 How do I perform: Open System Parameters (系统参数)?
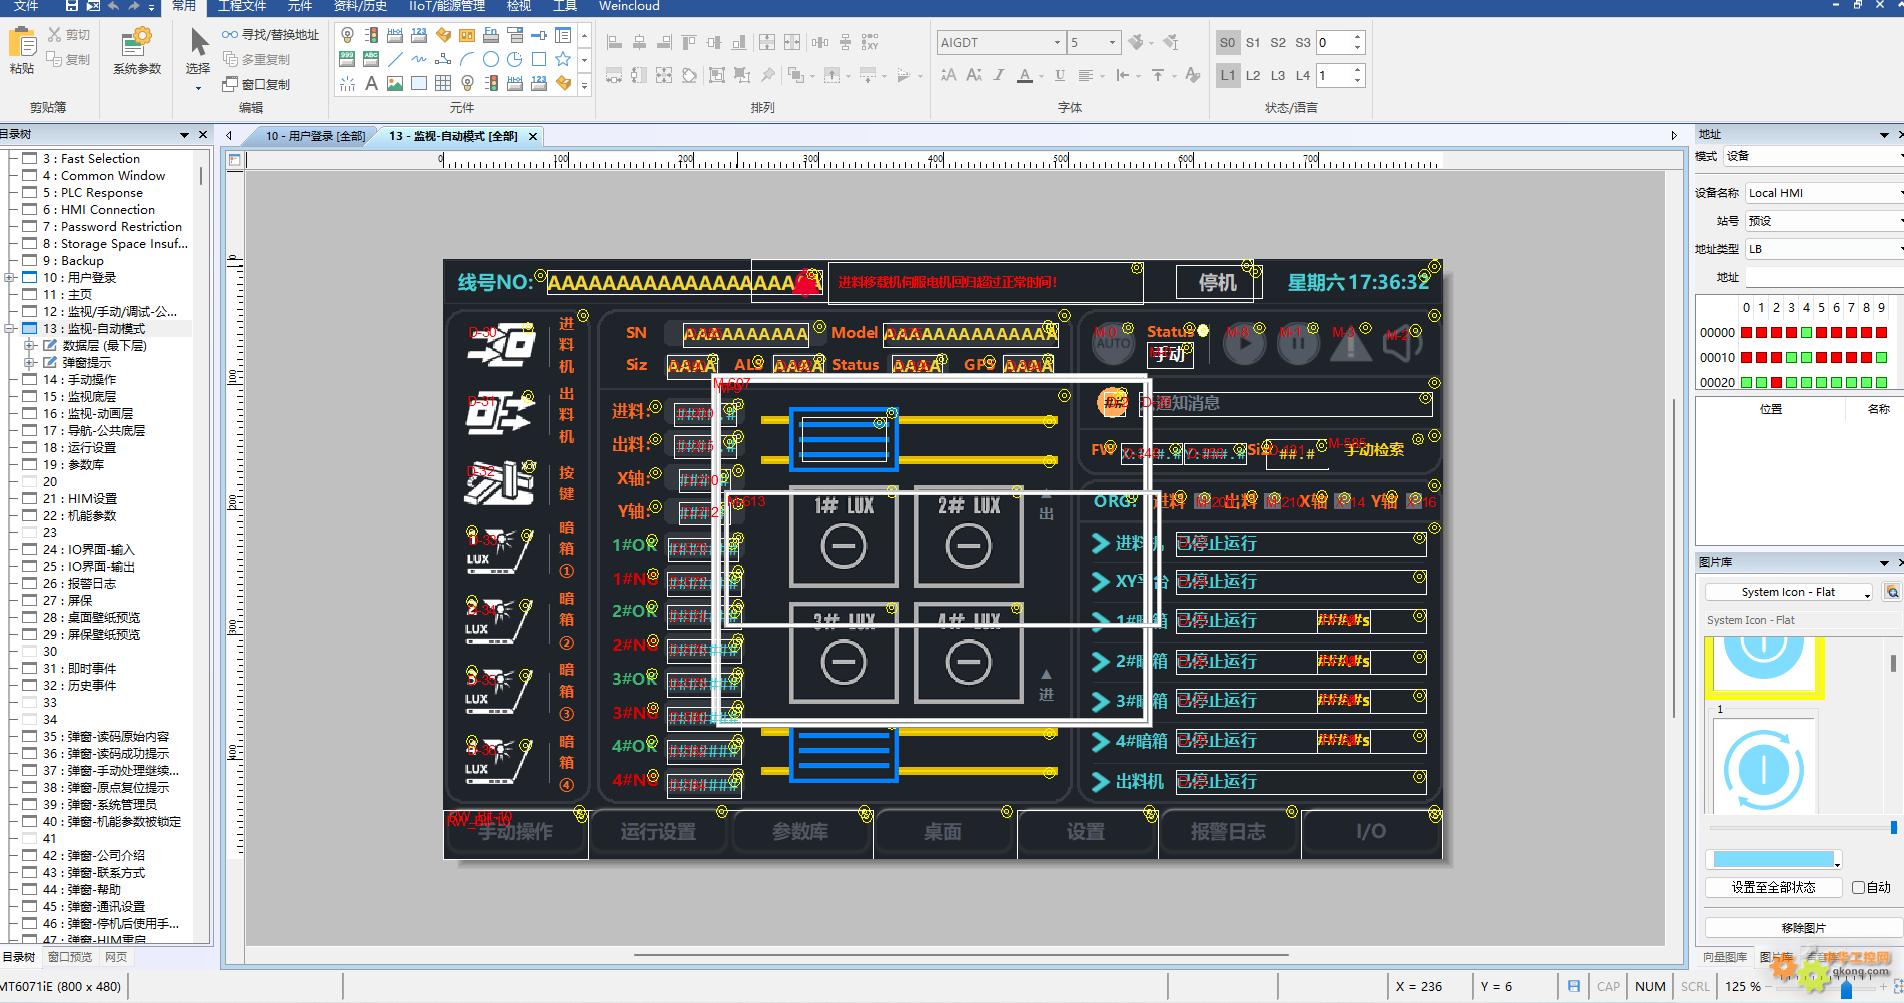(137, 51)
